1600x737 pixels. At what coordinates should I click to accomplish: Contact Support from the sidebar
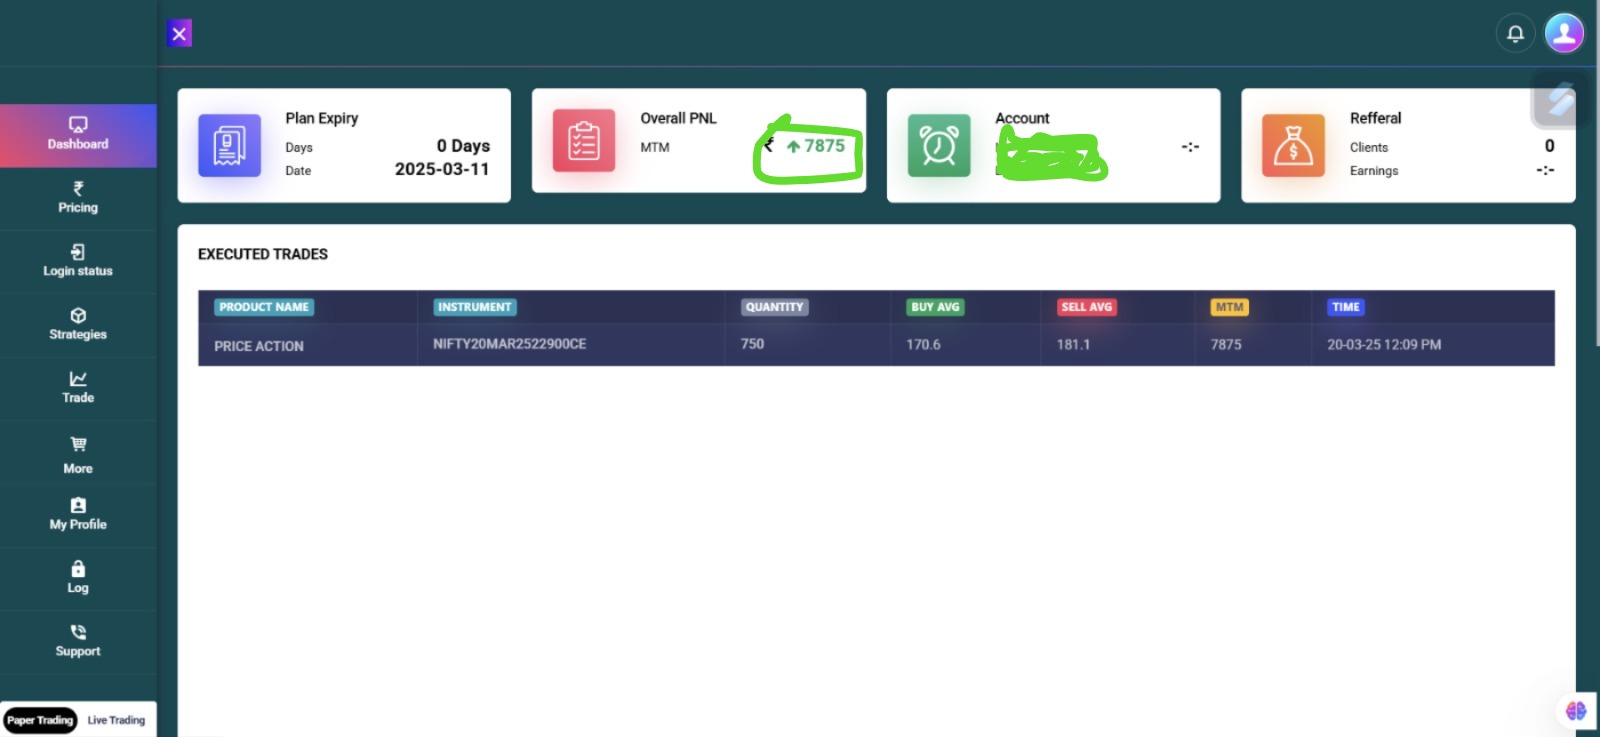(78, 641)
